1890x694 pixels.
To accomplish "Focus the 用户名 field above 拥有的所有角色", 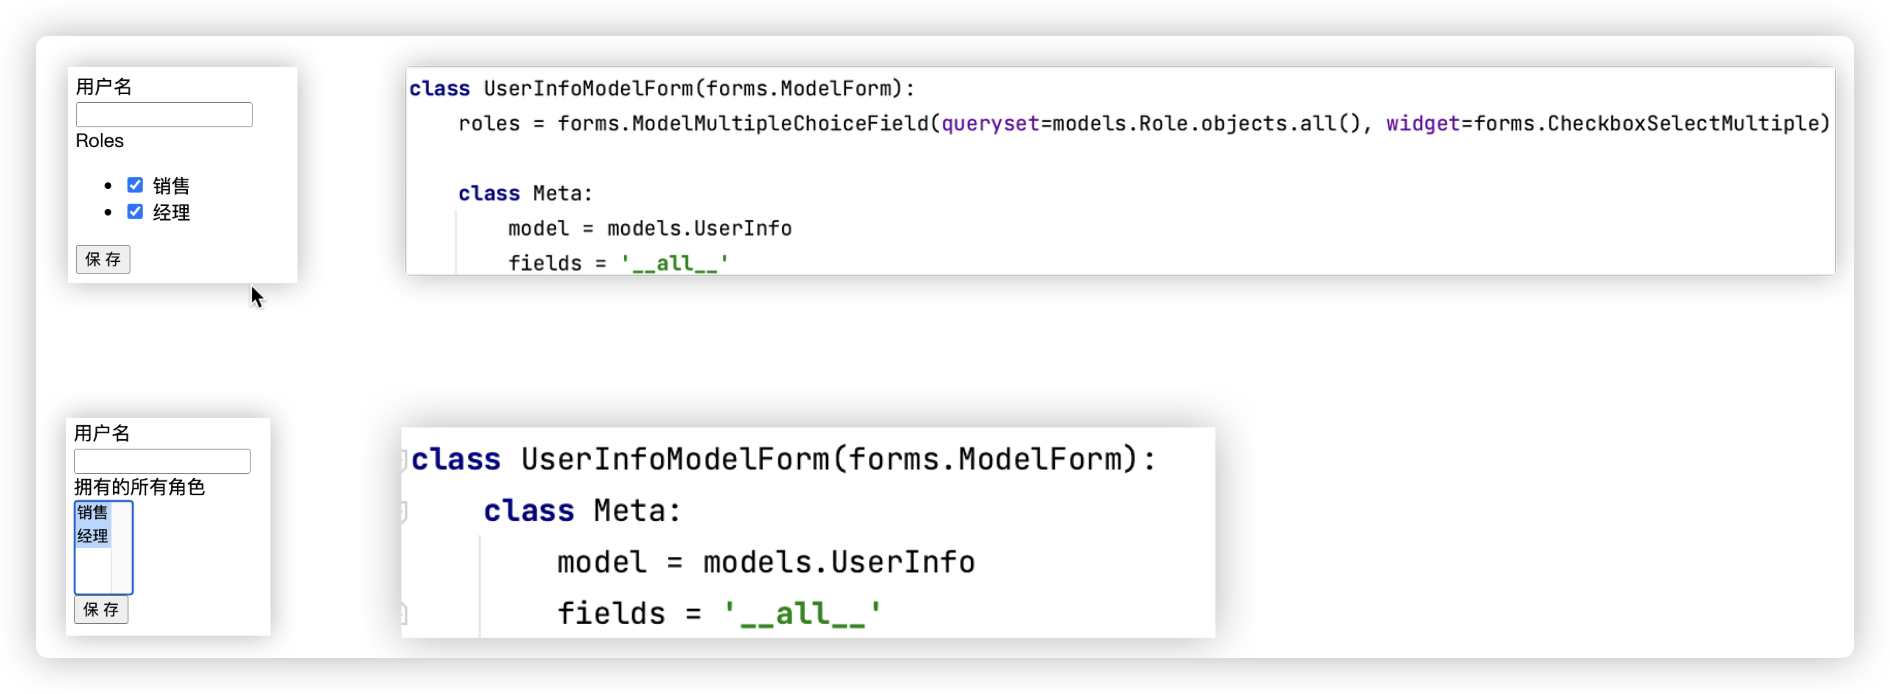I will [162, 461].
